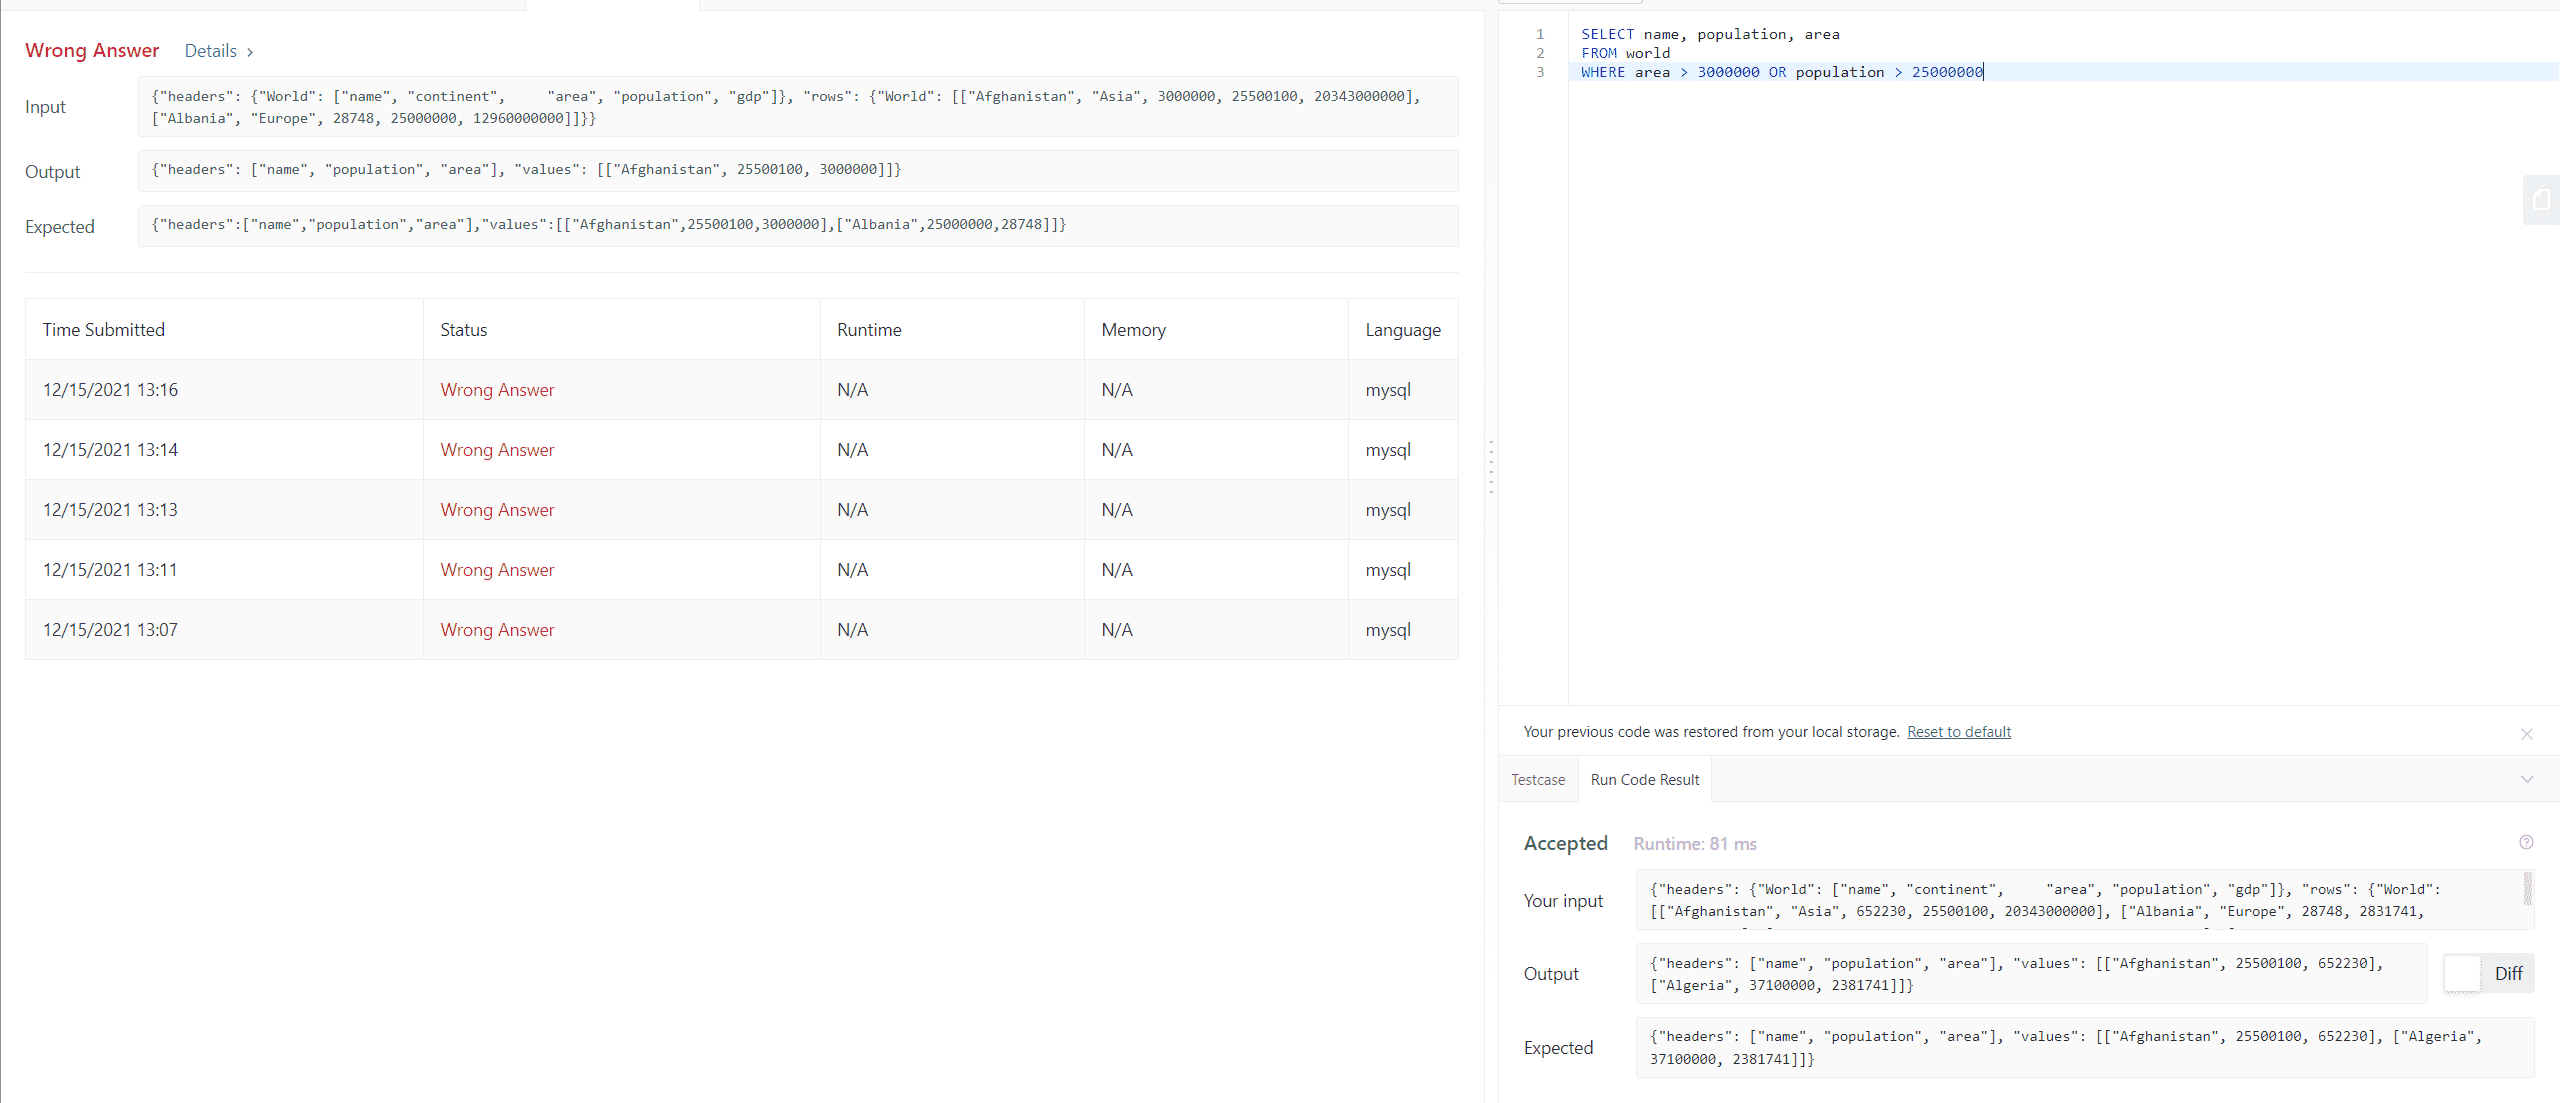Click the submission Output text box
The image size is (2560, 1103).
coord(798,171)
